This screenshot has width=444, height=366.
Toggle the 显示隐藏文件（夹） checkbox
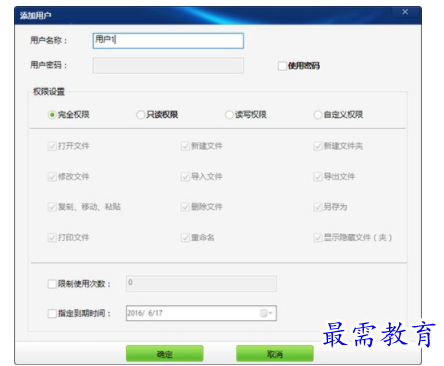(318, 238)
